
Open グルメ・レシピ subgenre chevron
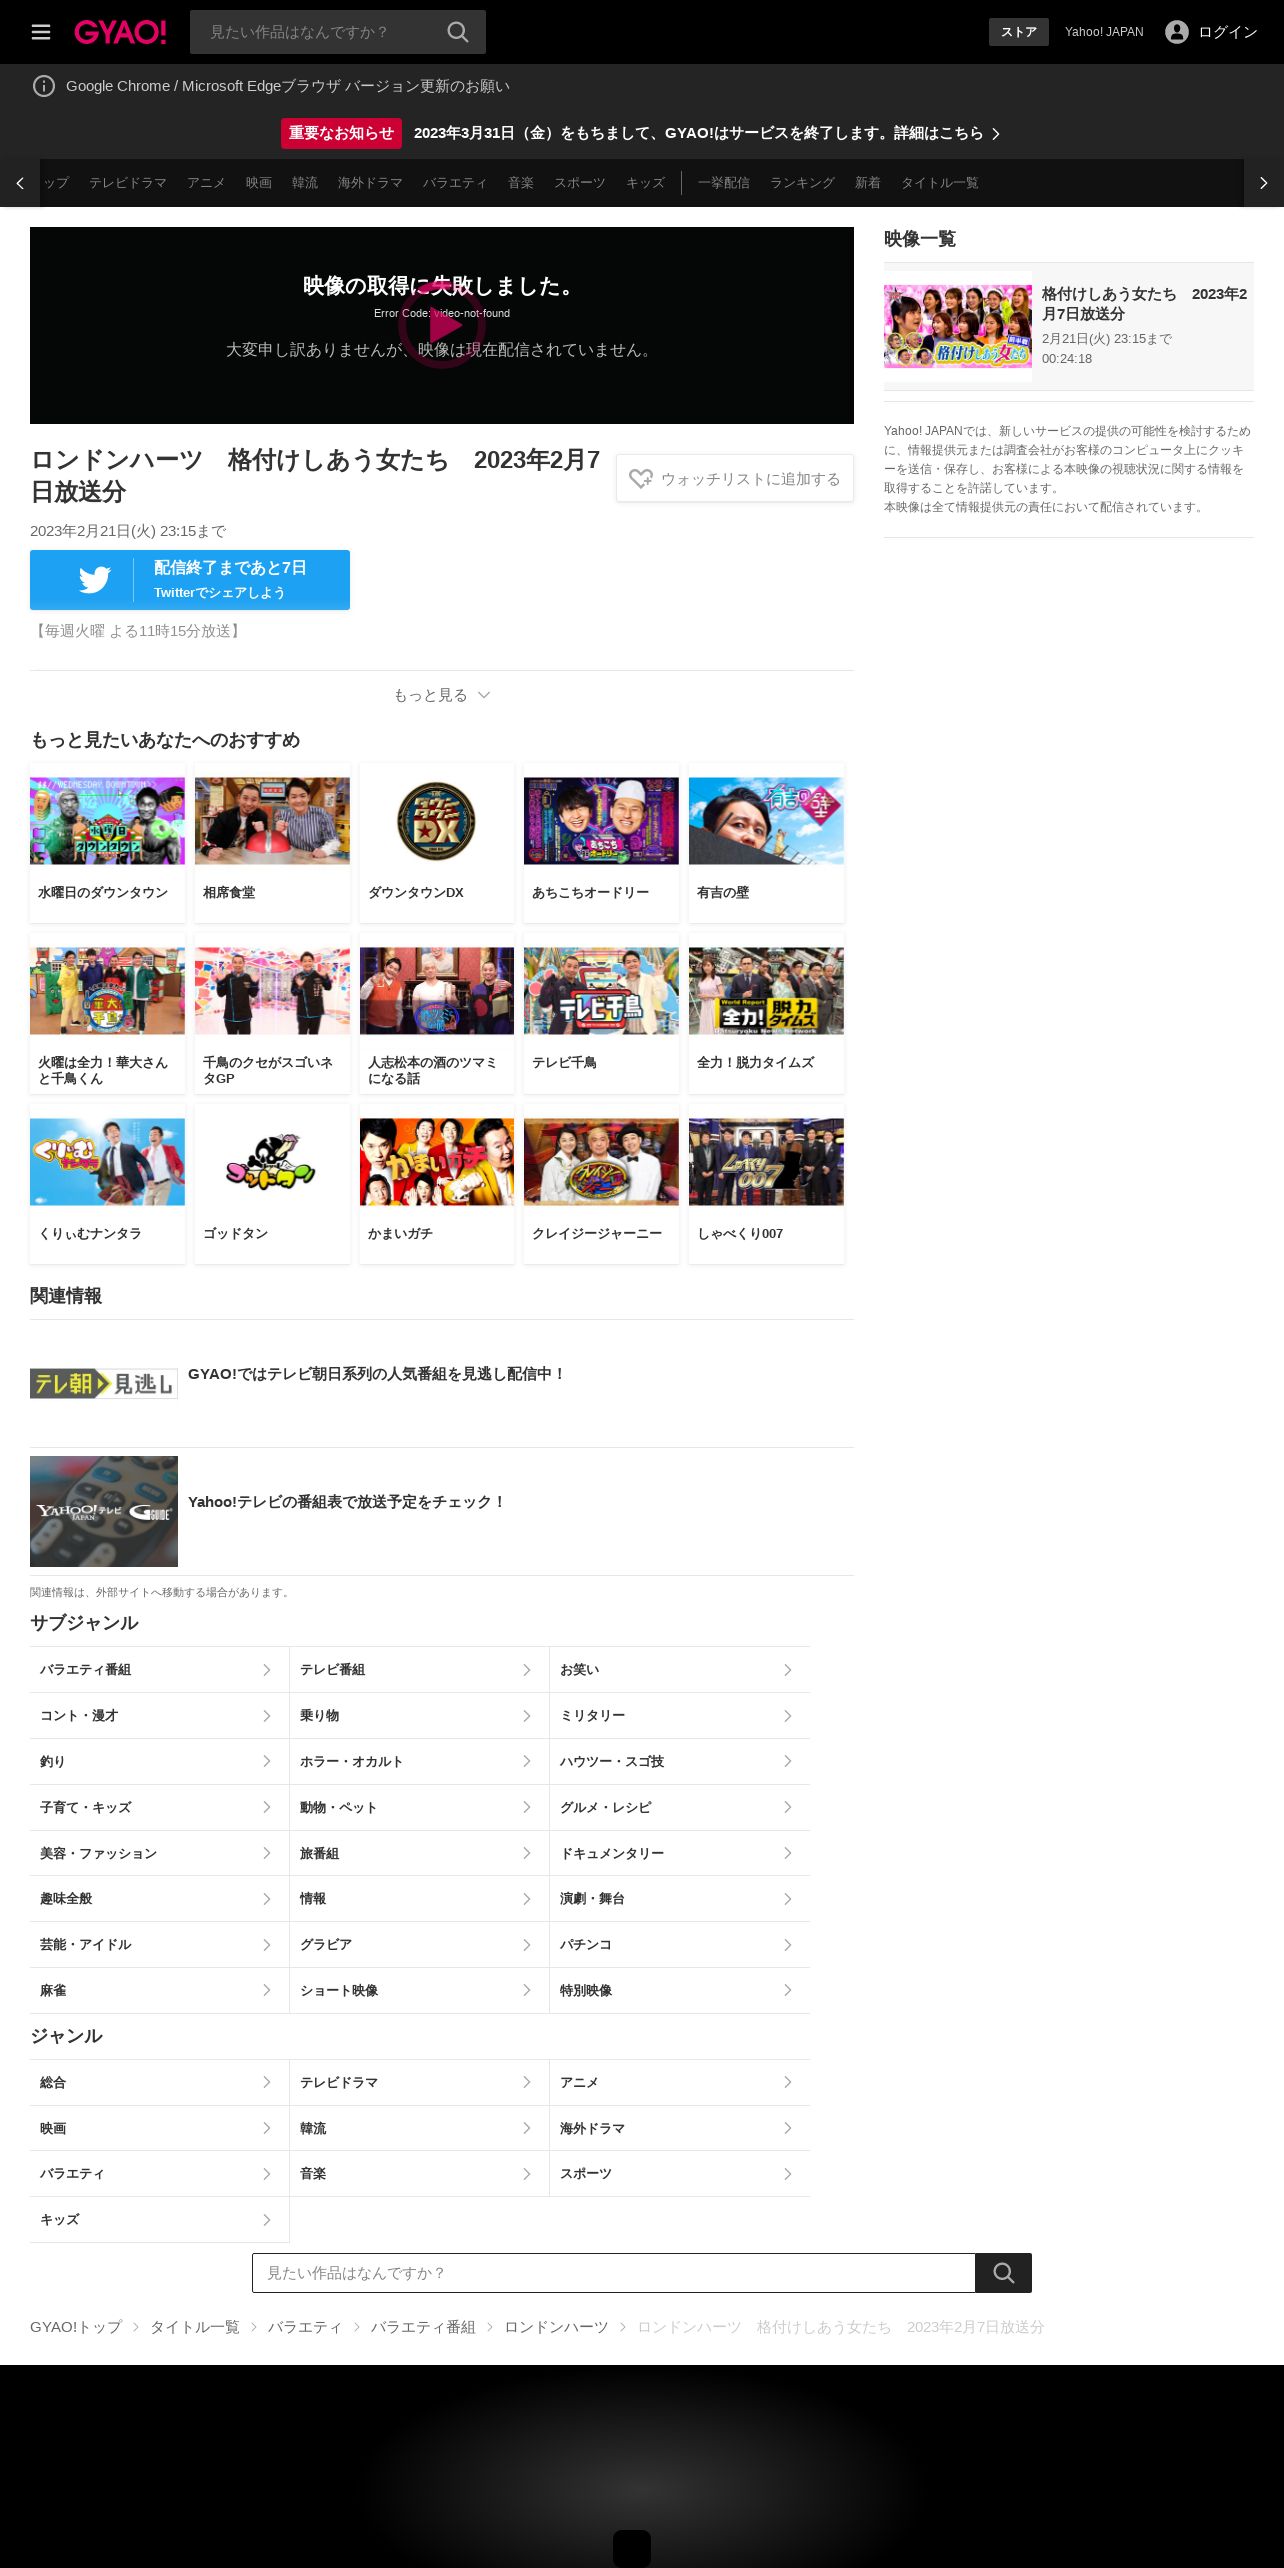788,1807
